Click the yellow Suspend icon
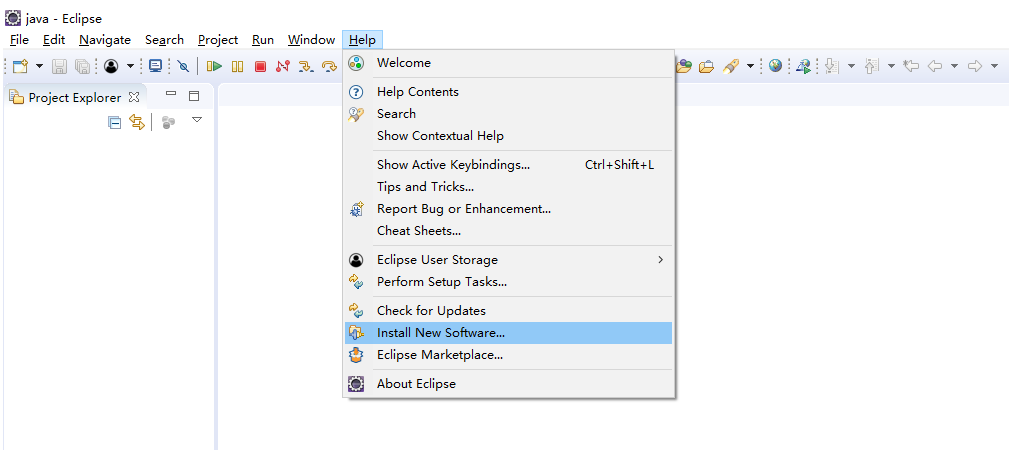 click(237, 66)
